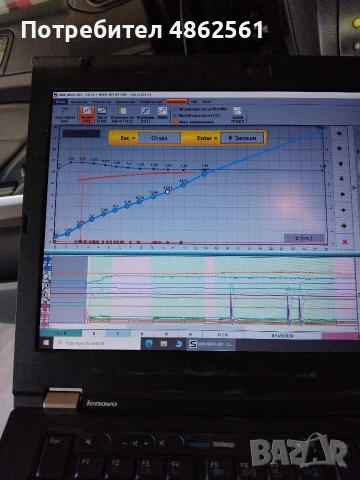Click the single right arrow button beside graph
360x480 pixels.
343,210
